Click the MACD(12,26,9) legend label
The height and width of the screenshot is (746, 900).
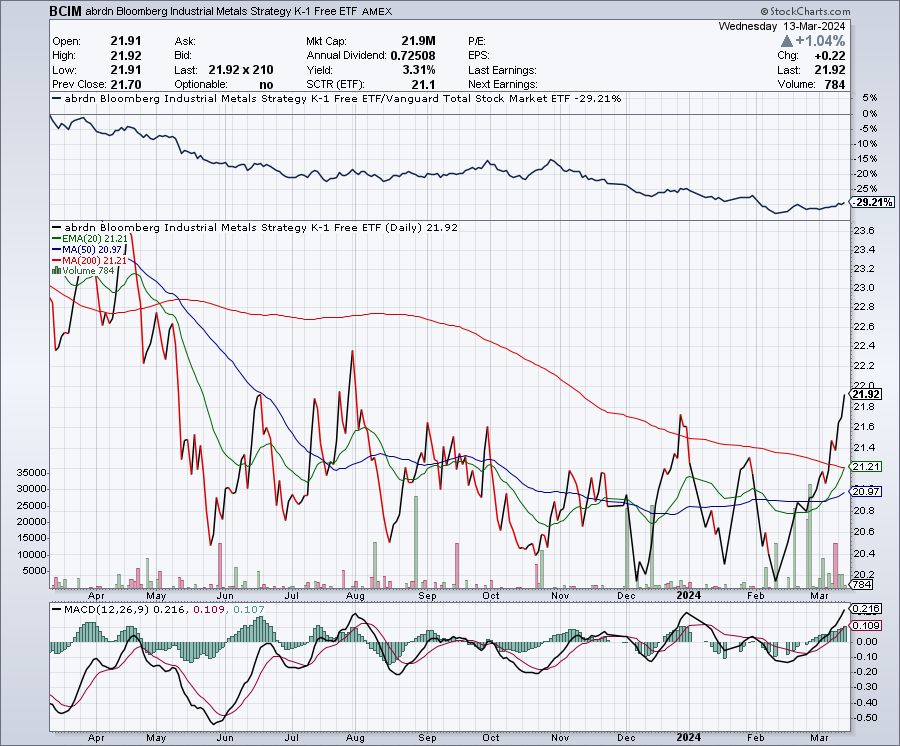[x=106, y=609]
